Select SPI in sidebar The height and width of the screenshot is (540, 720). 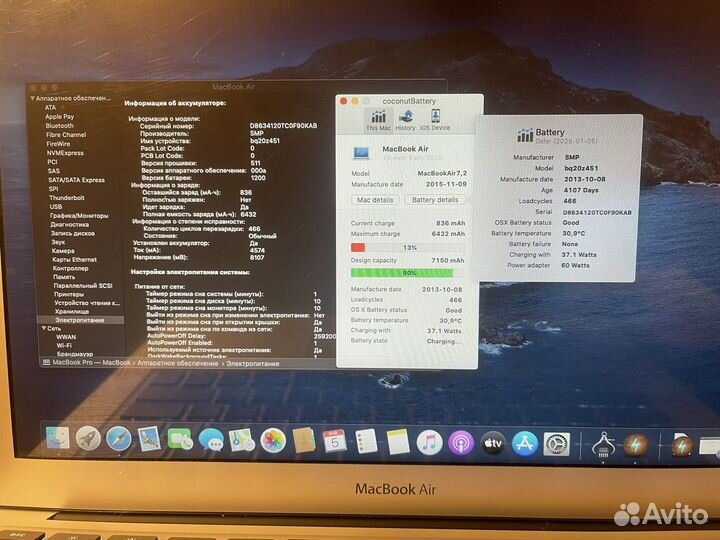[x=53, y=189]
